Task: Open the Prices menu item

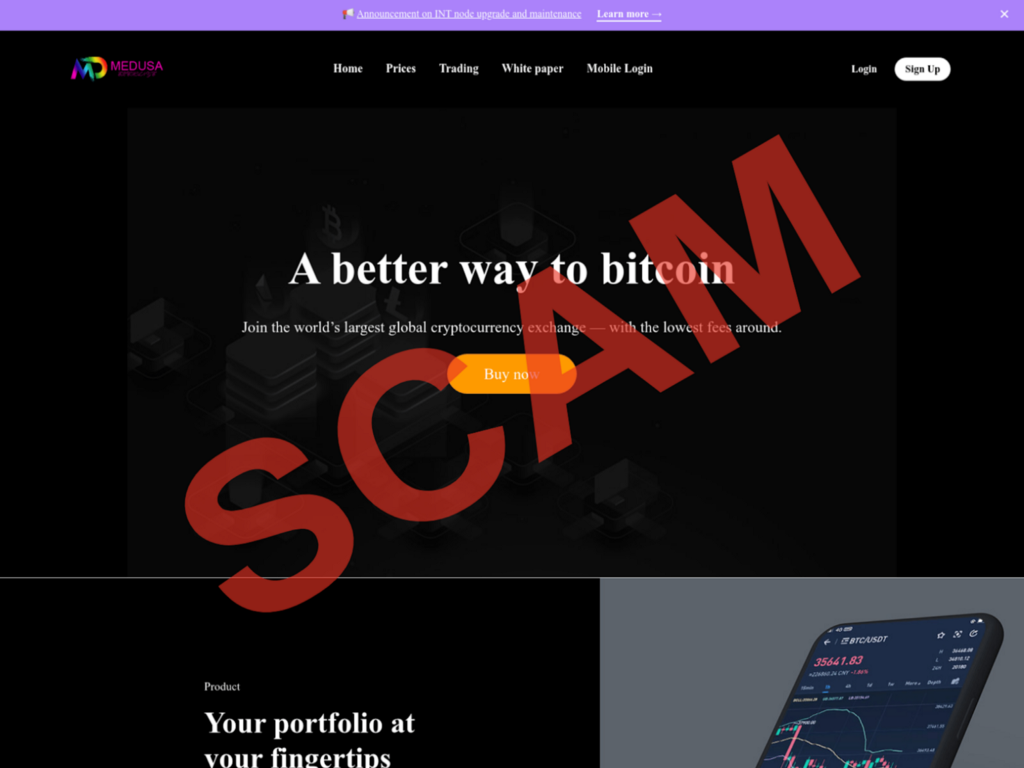Action: tap(400, 69)
